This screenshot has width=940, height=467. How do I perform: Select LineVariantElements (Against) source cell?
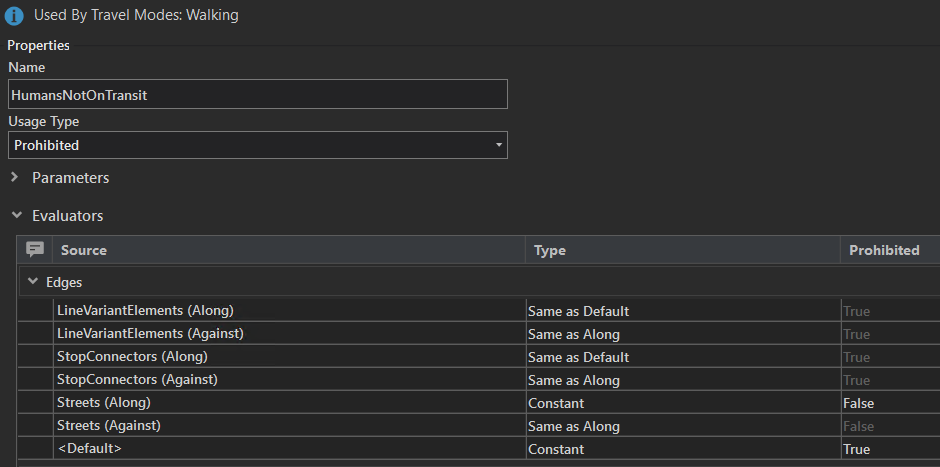[x=150, y=334]
